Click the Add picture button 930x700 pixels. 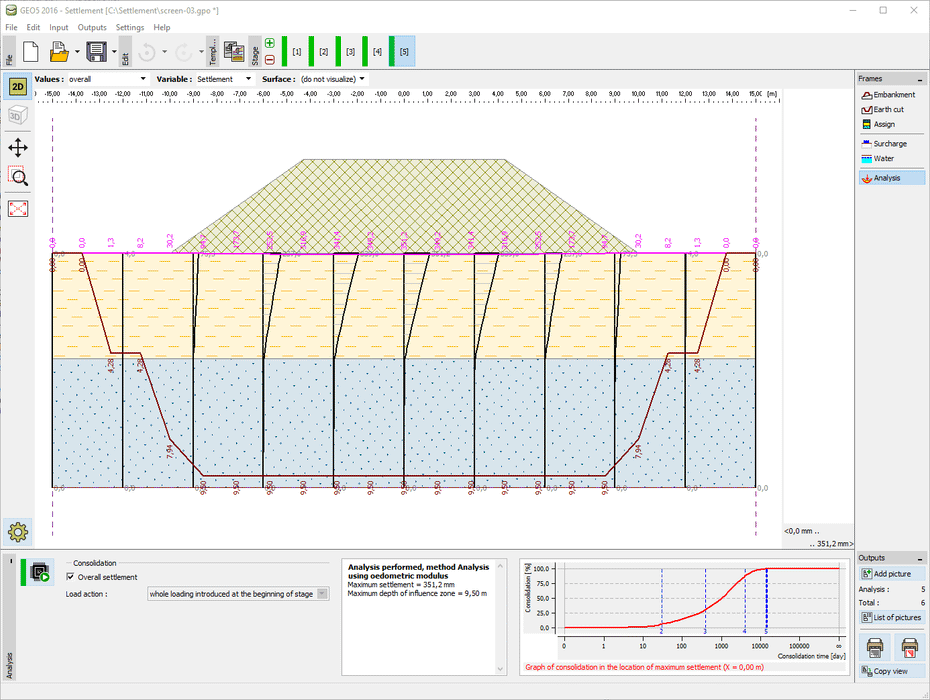pos(891,574)
